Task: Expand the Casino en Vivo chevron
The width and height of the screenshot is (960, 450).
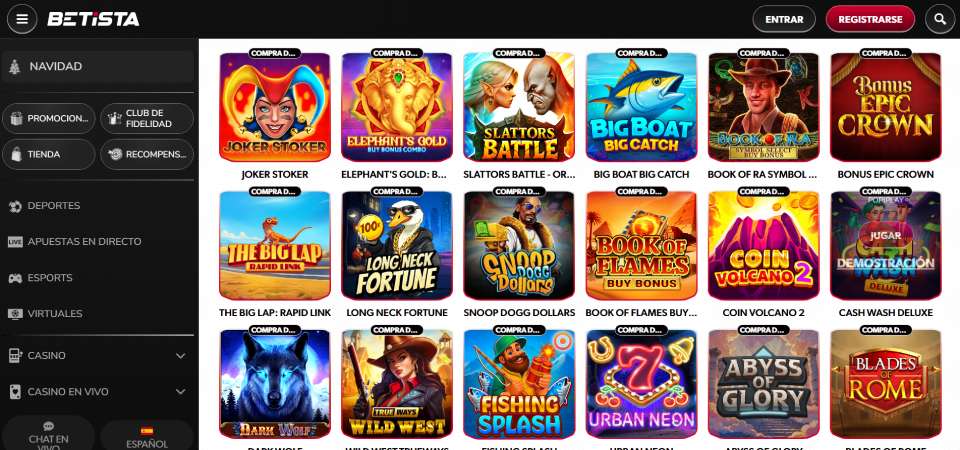Action: pyautogui.click(x=181, y=392)
